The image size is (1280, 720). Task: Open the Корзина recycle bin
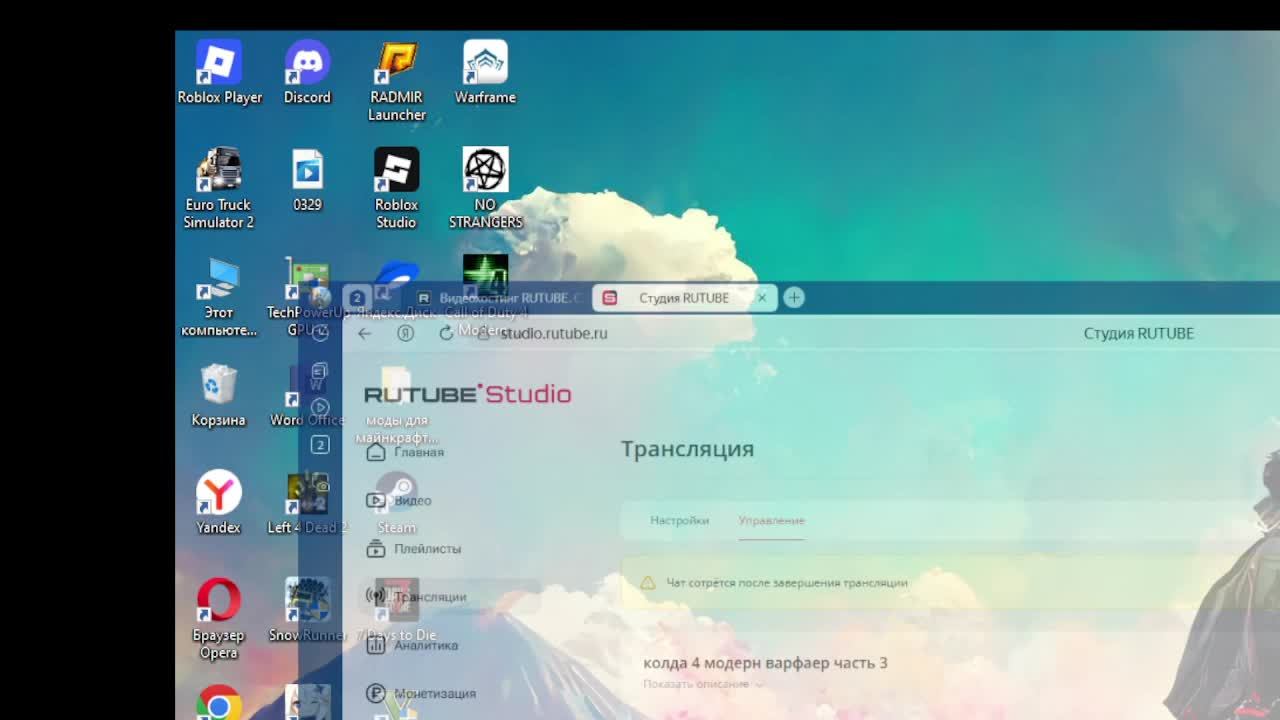point(219,395)
